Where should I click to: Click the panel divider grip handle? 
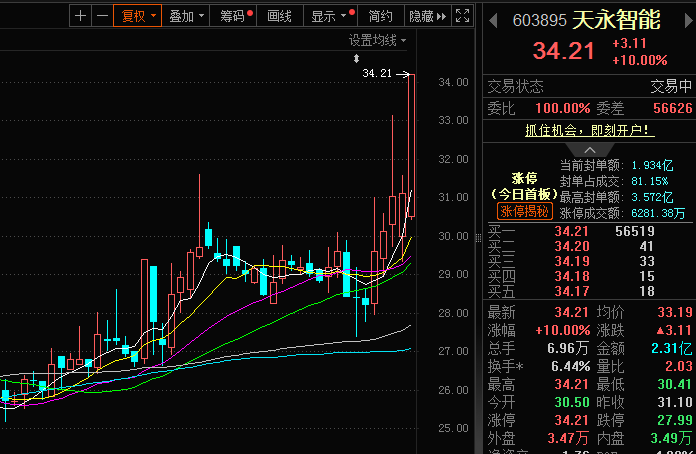click(x=478, y=238)
